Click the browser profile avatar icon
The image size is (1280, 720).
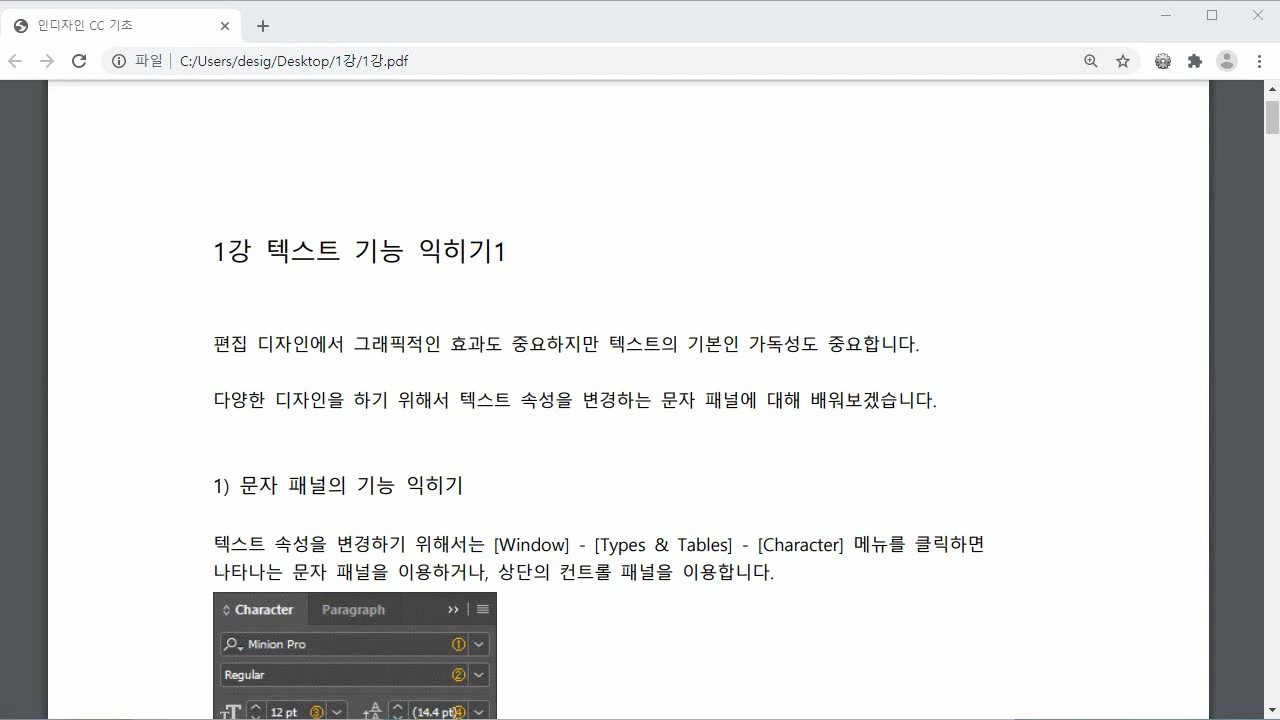[x=1226, y=60]
